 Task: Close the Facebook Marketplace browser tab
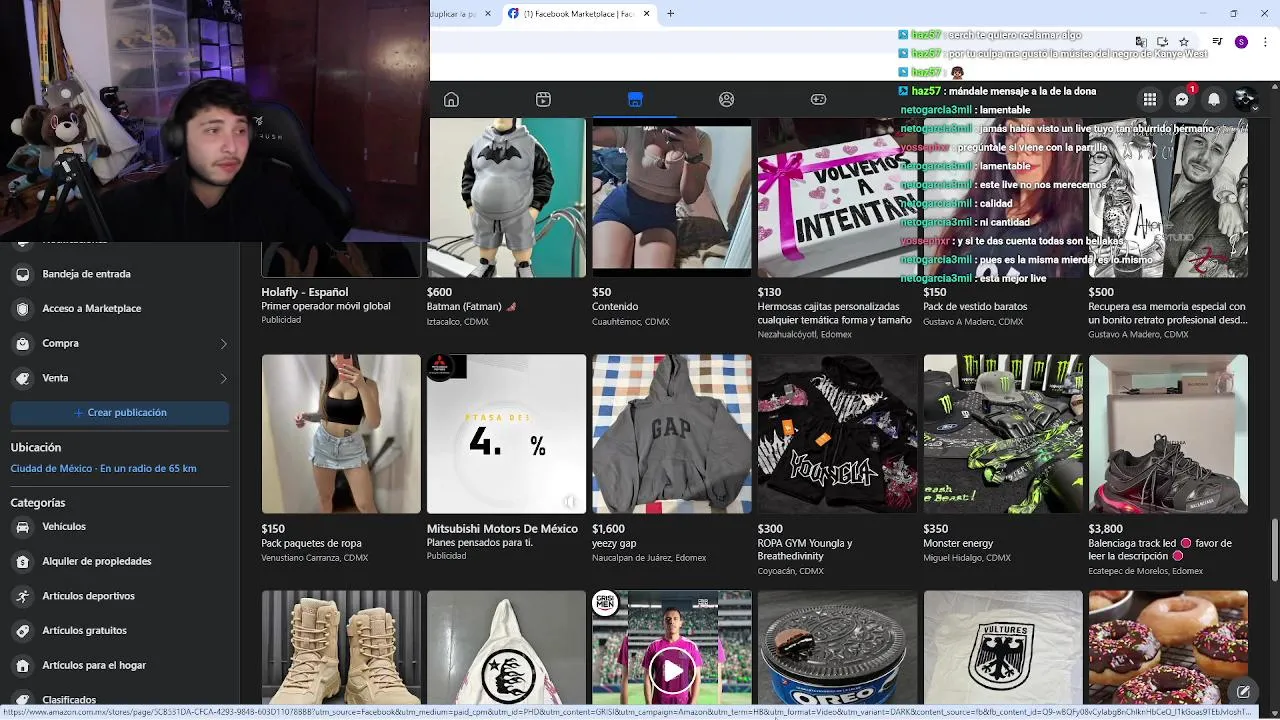[646, 14]
